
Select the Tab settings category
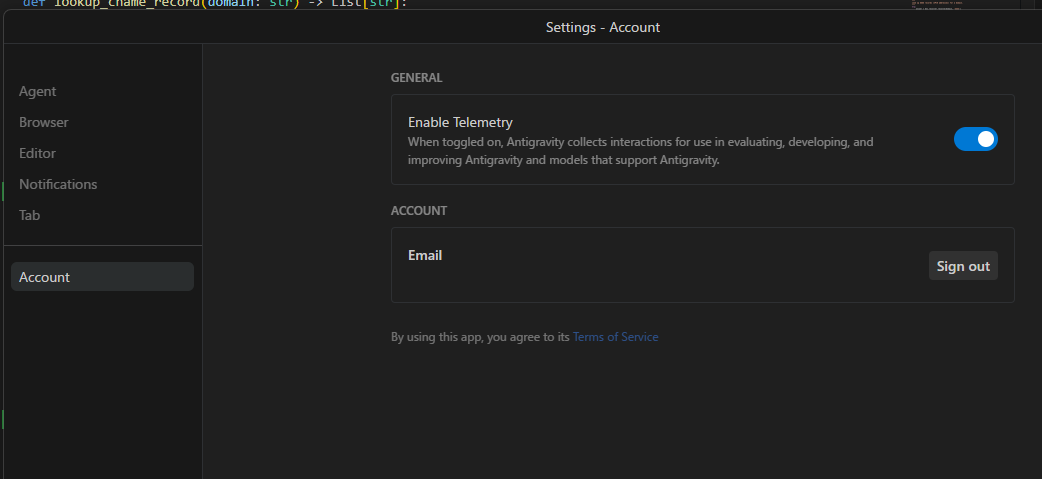click(30, 215)
